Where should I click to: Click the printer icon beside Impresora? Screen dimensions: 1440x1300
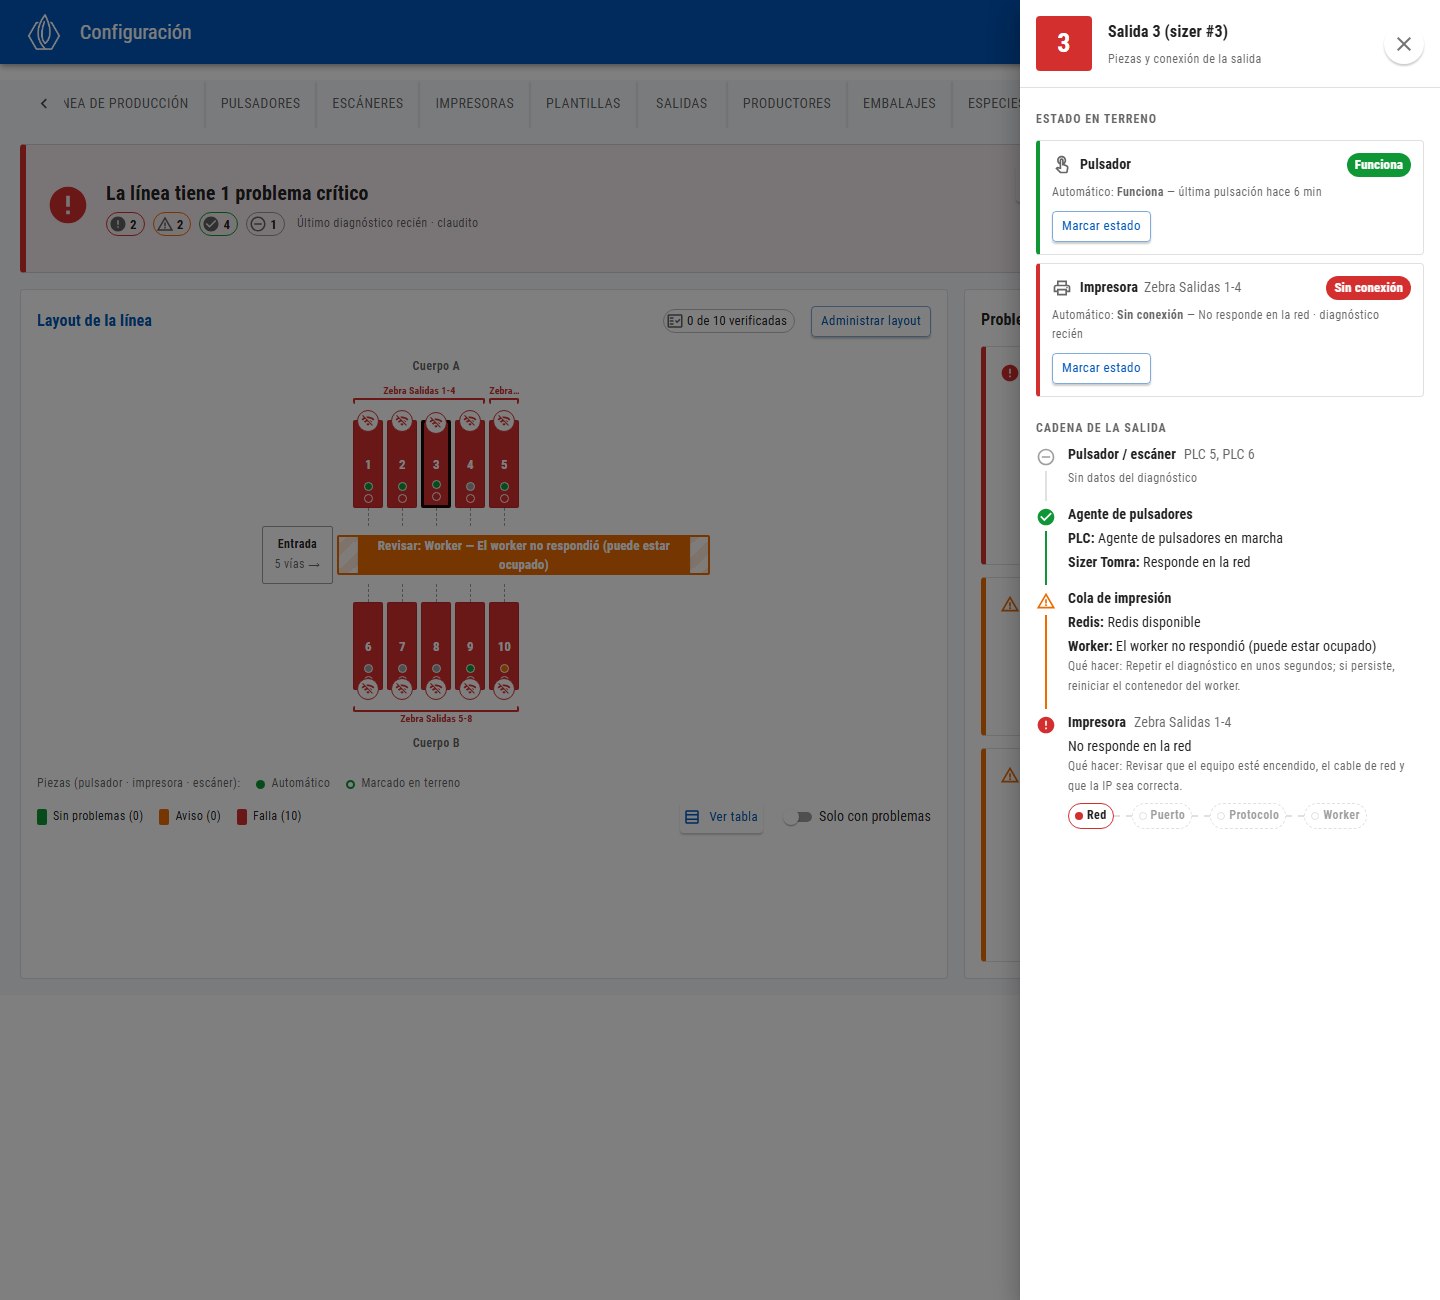pyautogui.click(x=1062, y=288)
